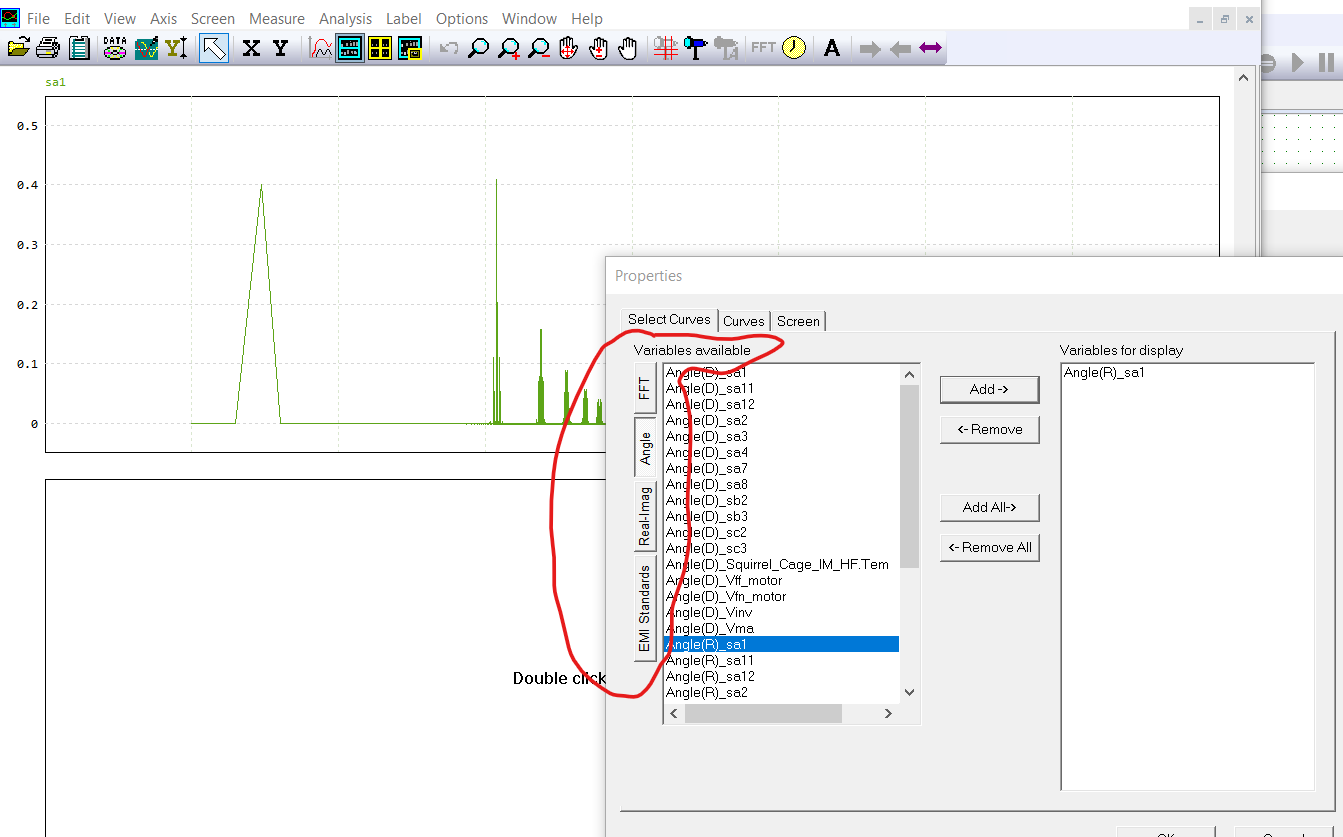Image resolution: width=1343 pixels, height=837 pixels.
Task: Switch to the Curves tab
Action: tap(744, 321)
